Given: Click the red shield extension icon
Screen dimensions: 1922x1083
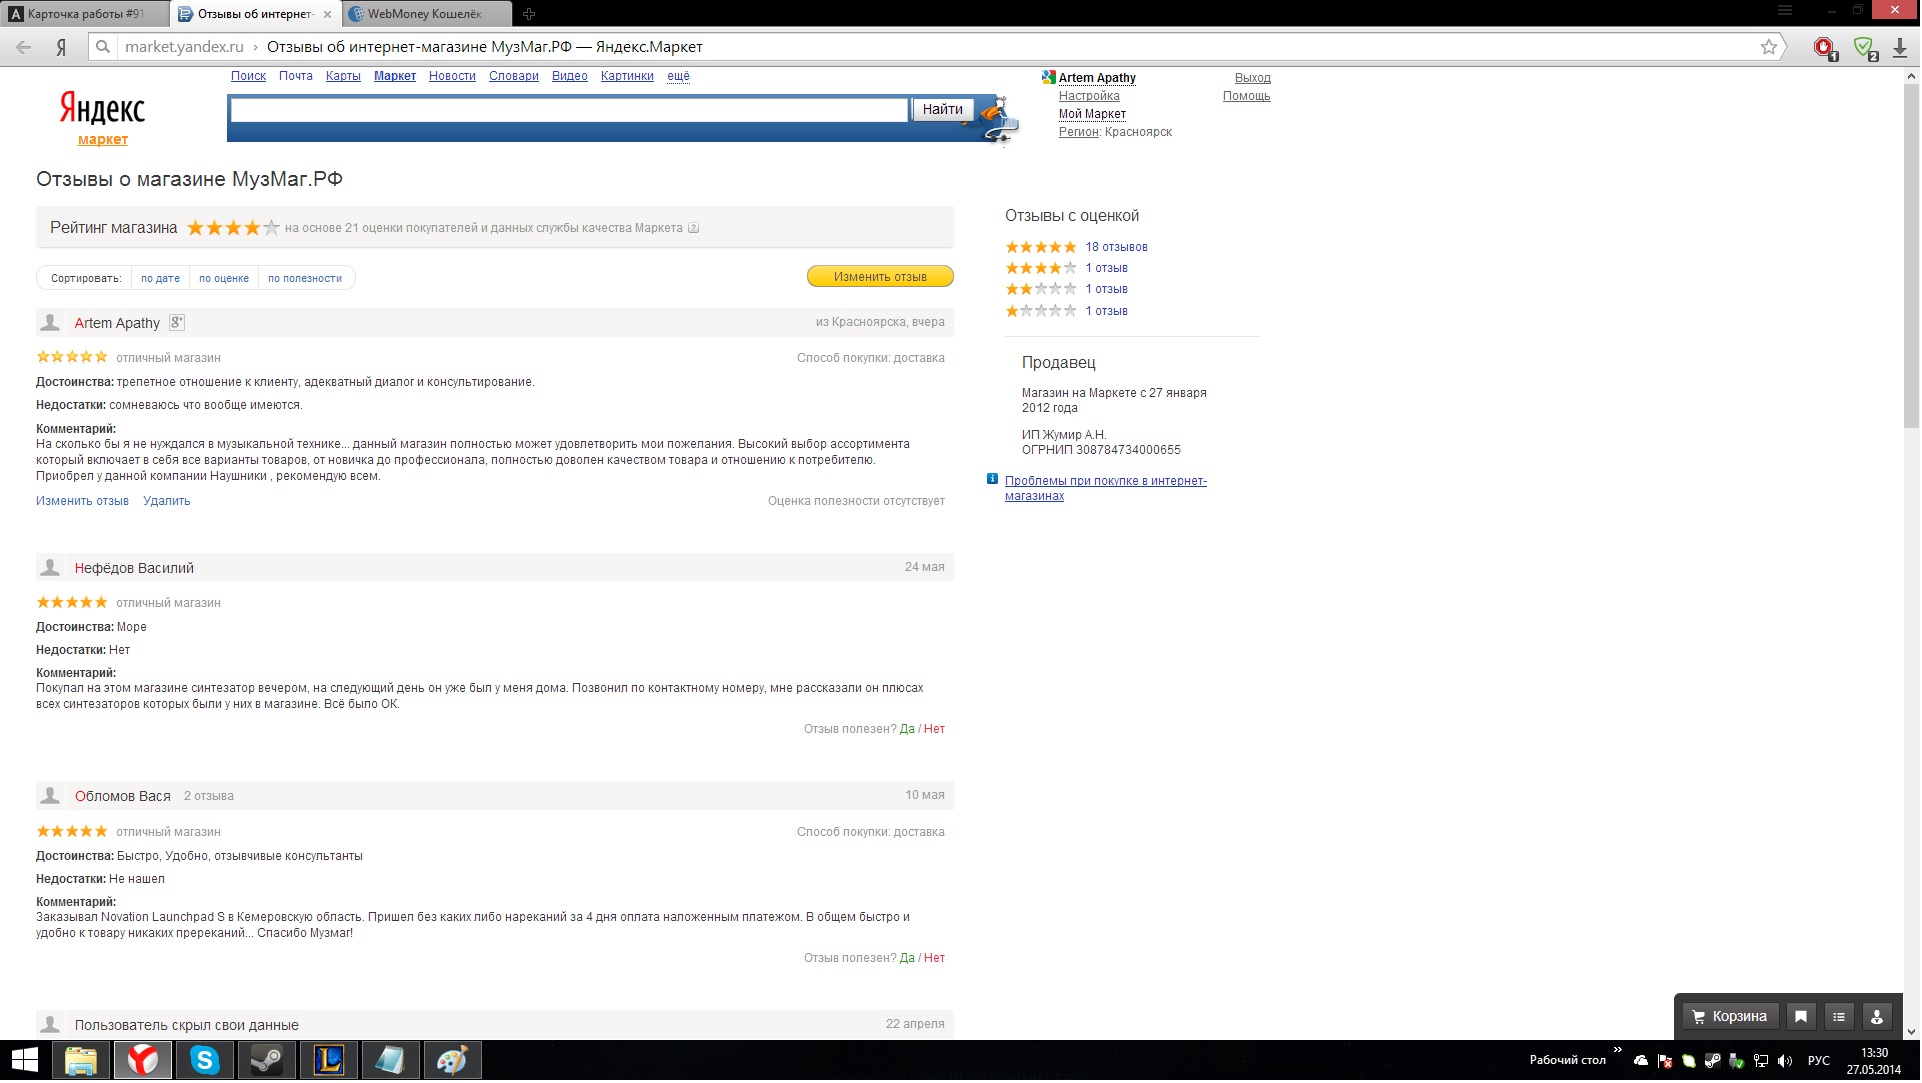Looking at the screenshot, I should [x=1825, y=48].
